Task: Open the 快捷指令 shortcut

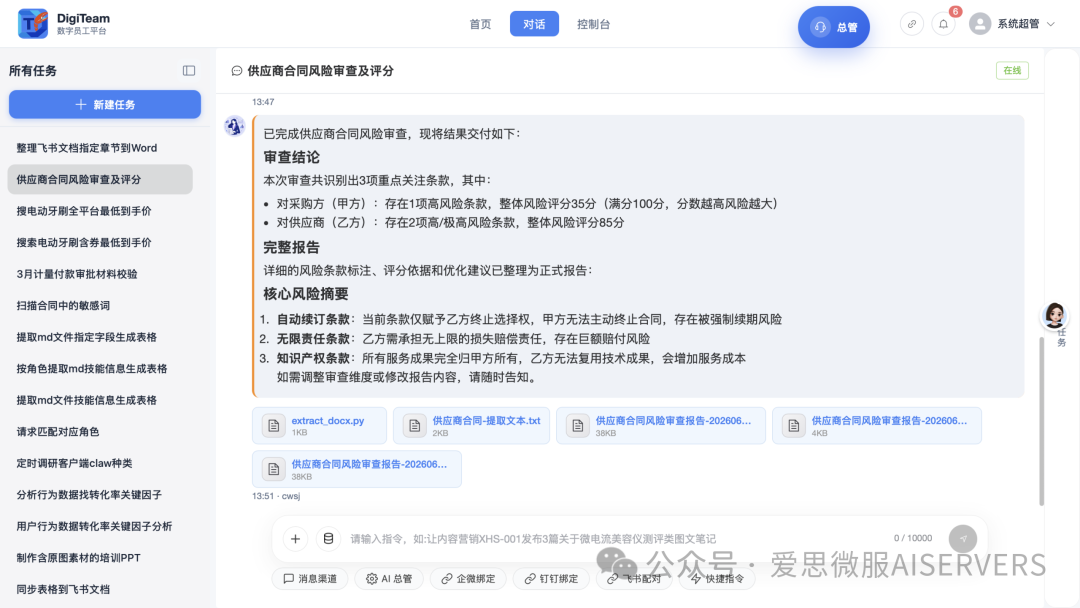Action: [x=717, y=578]
